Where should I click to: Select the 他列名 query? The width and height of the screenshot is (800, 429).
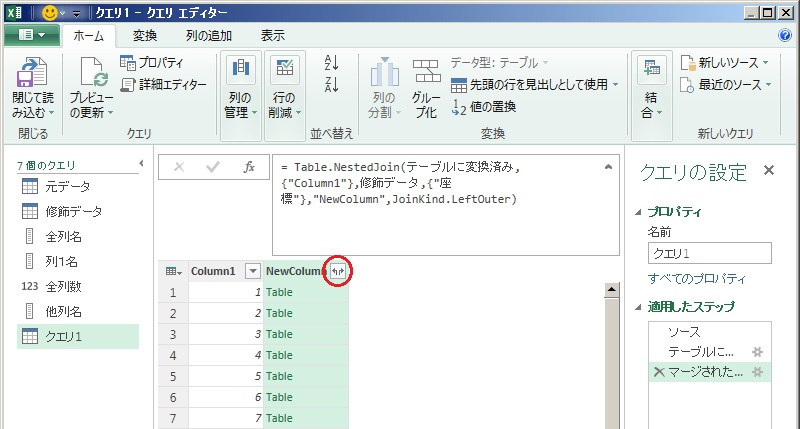[78, 312]
